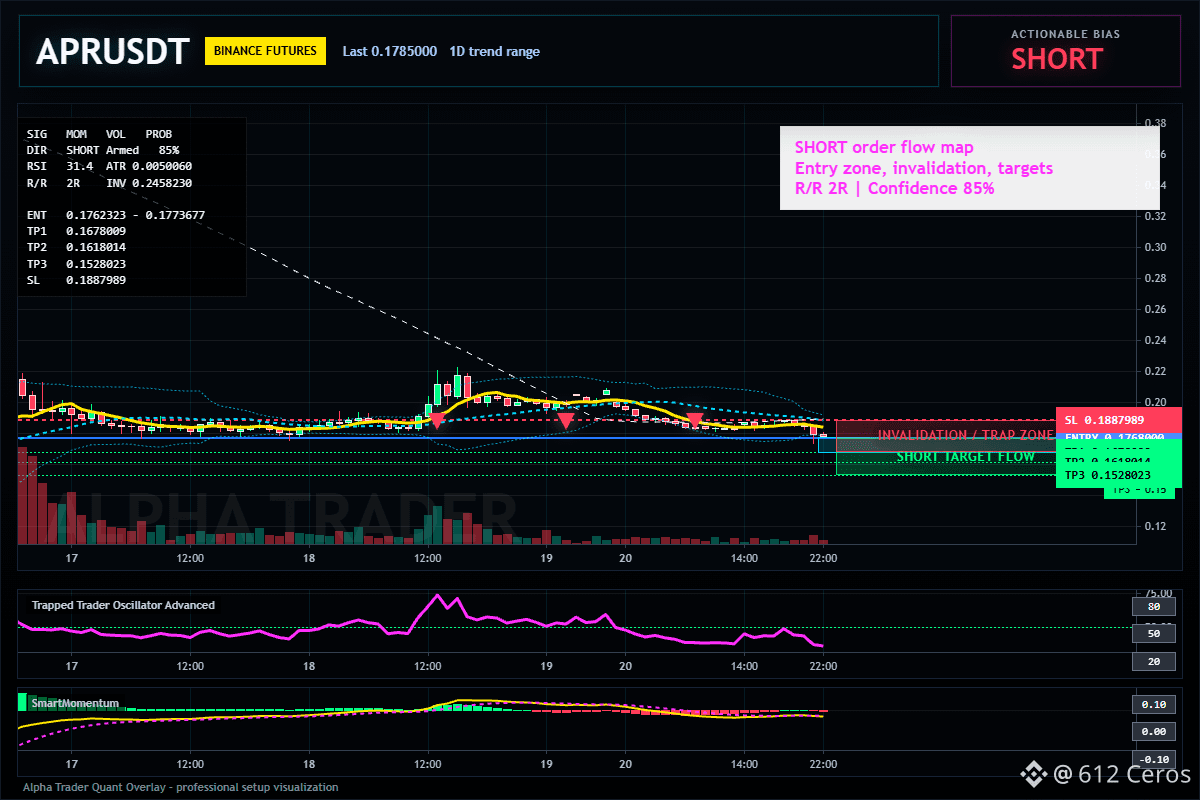Click the 0.10 level on SmartMomentum scale
This screenshot has width=1200, height=800.
[x=1153, y=704]
